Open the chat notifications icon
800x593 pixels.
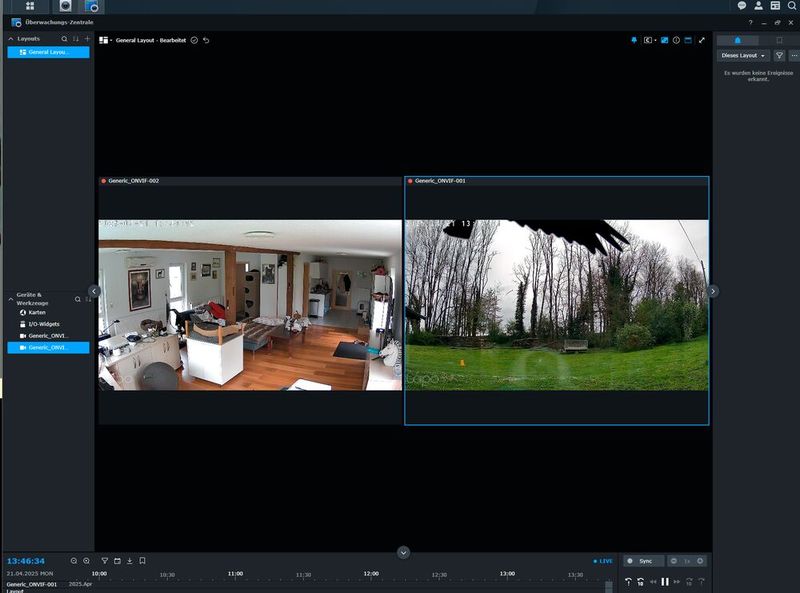[742, 6]
